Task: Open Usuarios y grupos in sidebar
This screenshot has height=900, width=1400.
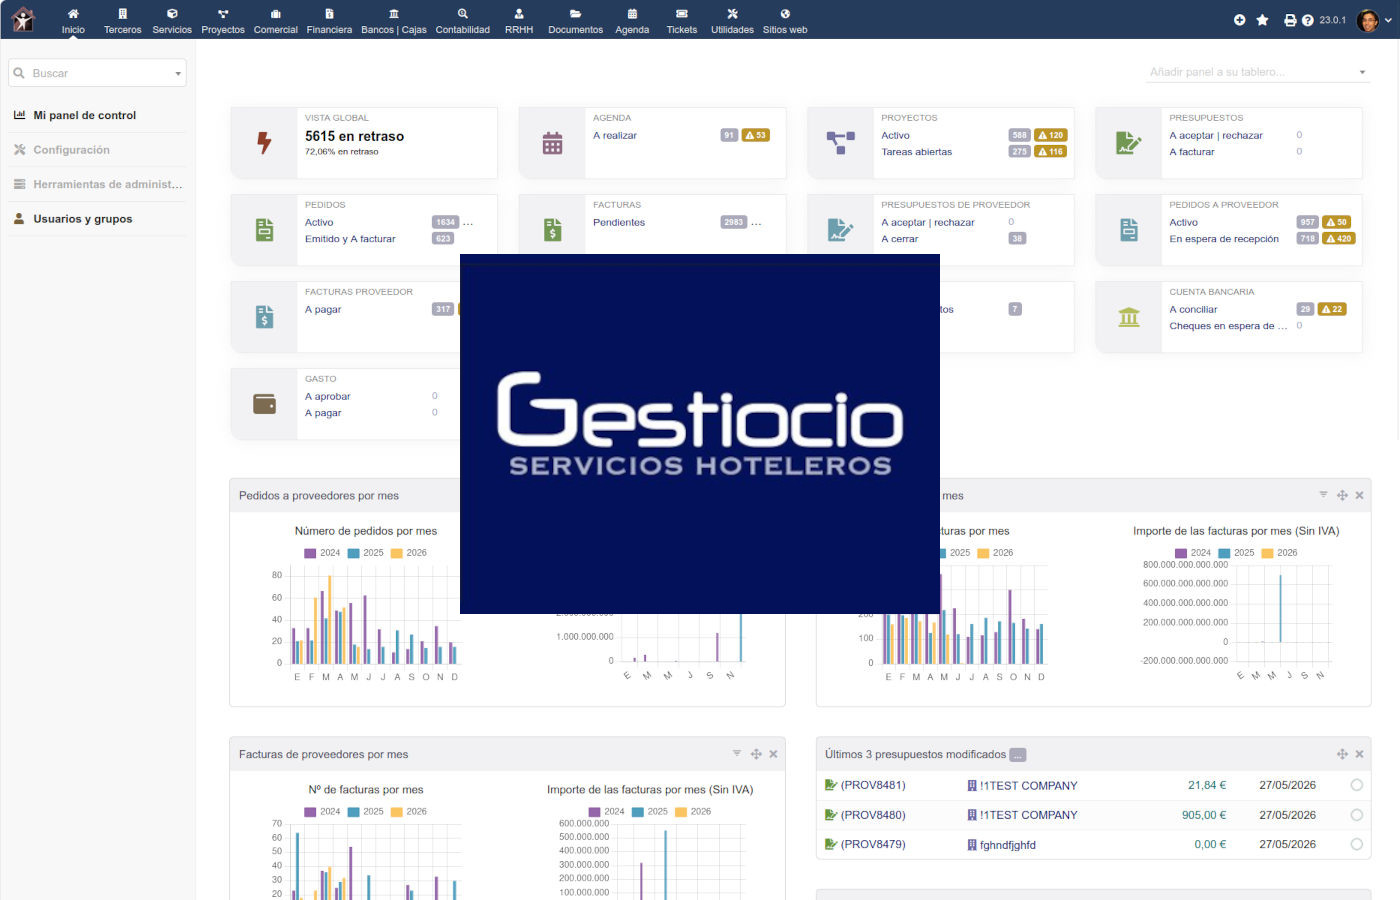Action: [x=83, y=219]
